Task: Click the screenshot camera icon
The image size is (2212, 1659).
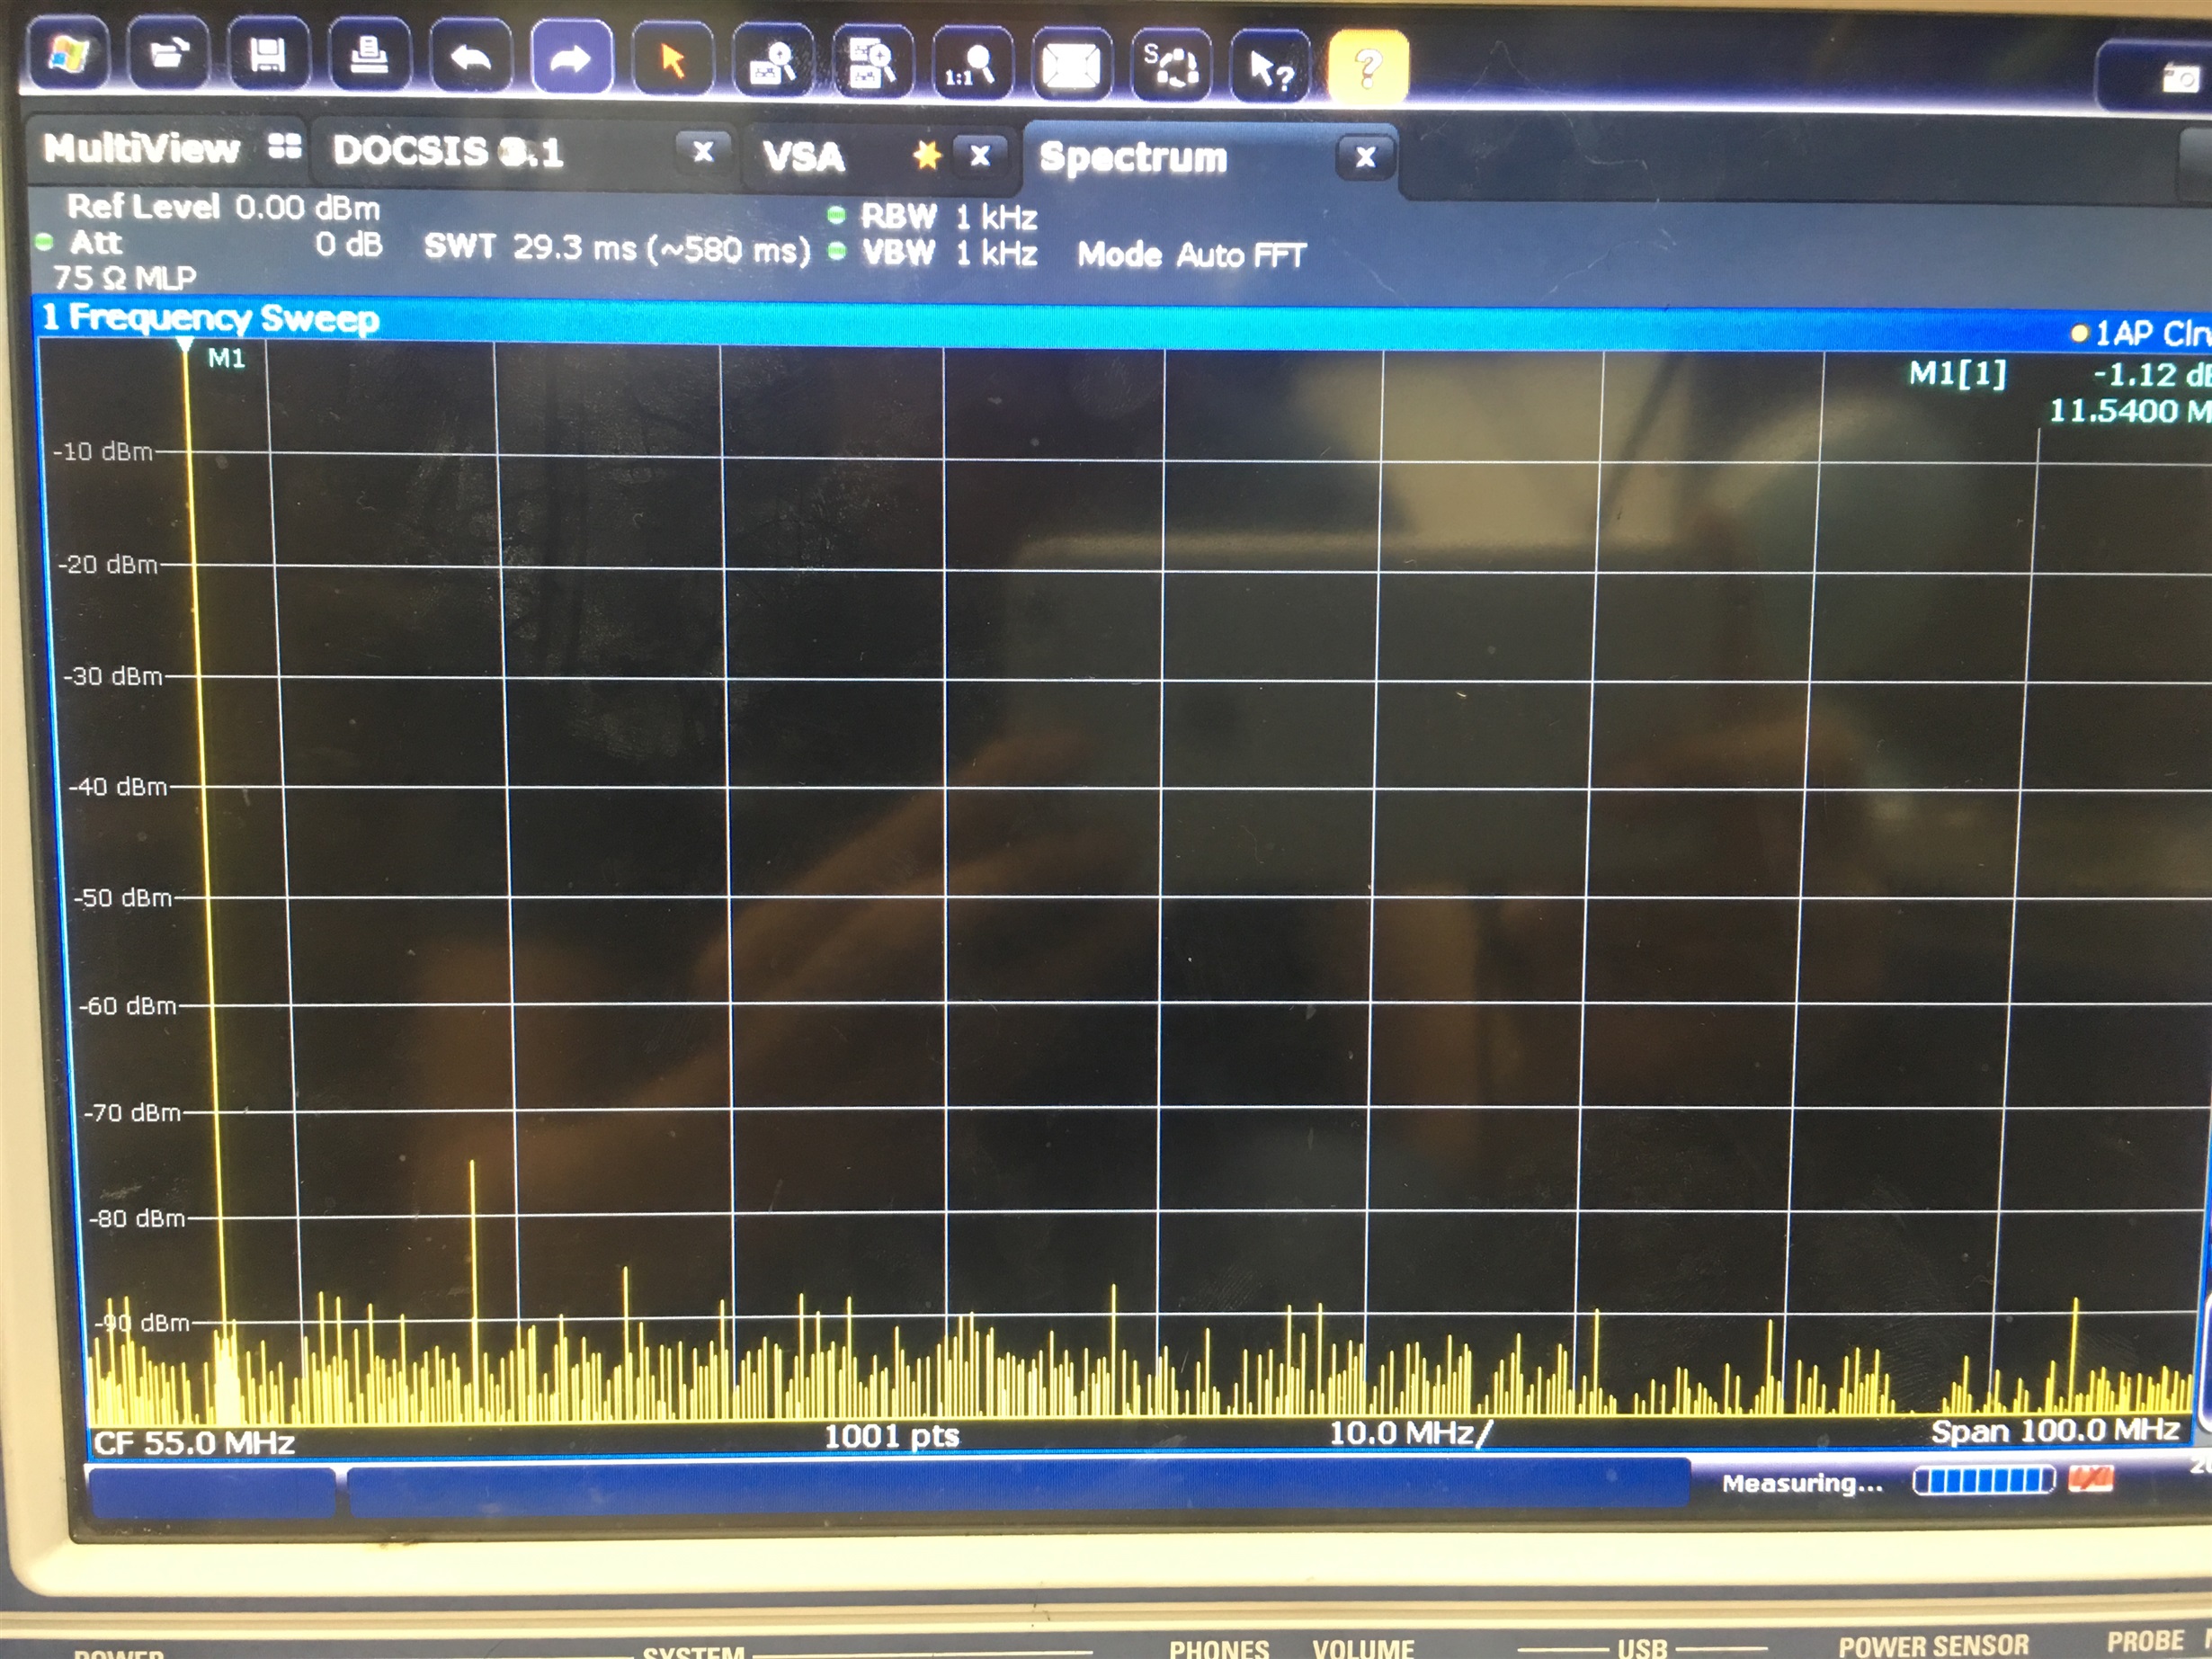Action: point(2178,78)
